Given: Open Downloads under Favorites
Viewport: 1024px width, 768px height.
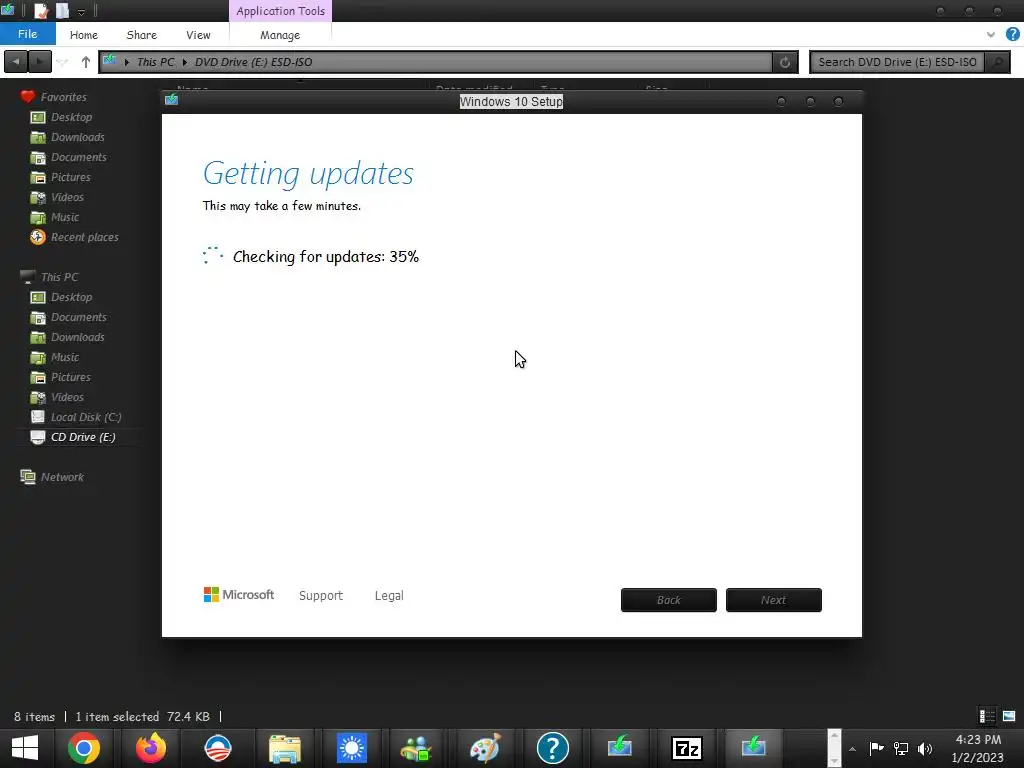Looking at the screenshot, I should click(x=78, y=137).
